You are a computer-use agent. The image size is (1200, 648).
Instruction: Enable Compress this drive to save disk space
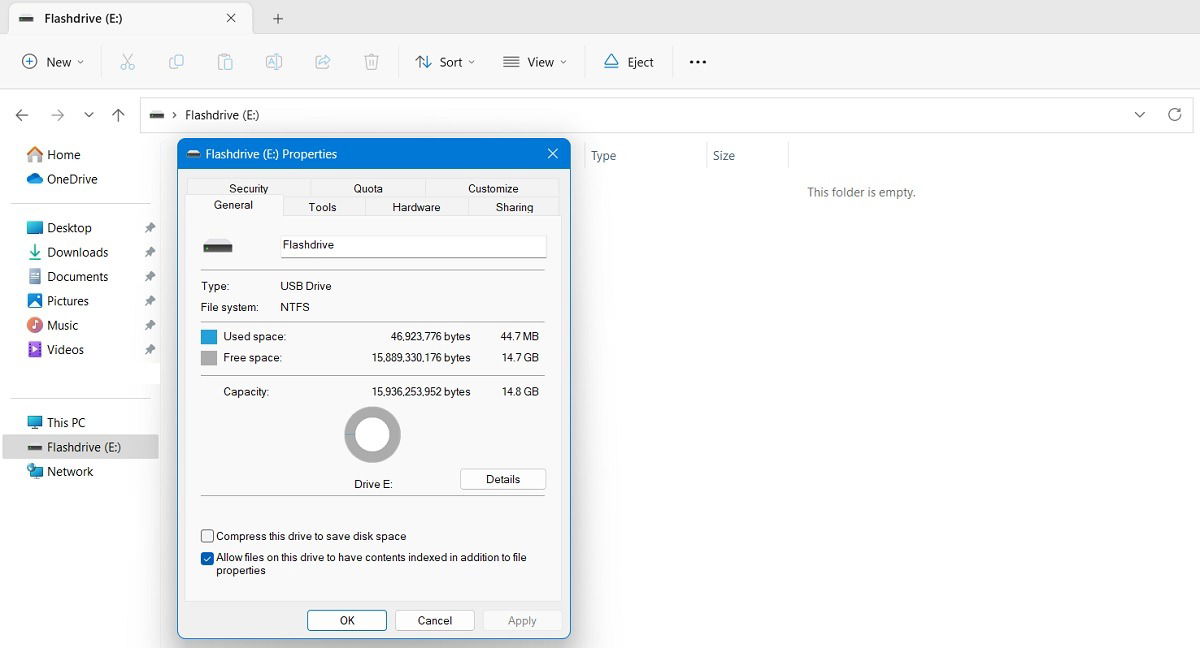(207, 536)
